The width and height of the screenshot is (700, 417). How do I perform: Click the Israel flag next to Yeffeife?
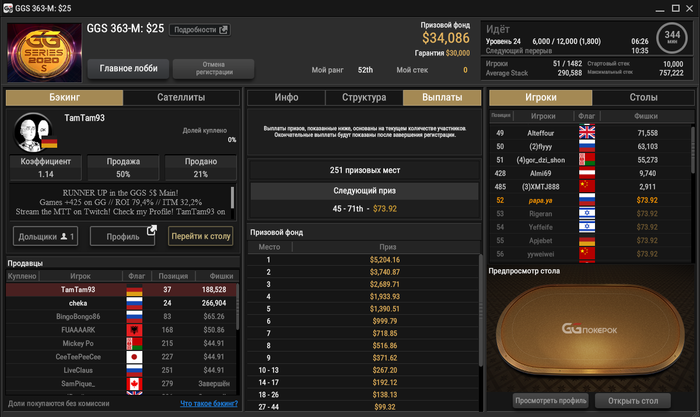587,227
